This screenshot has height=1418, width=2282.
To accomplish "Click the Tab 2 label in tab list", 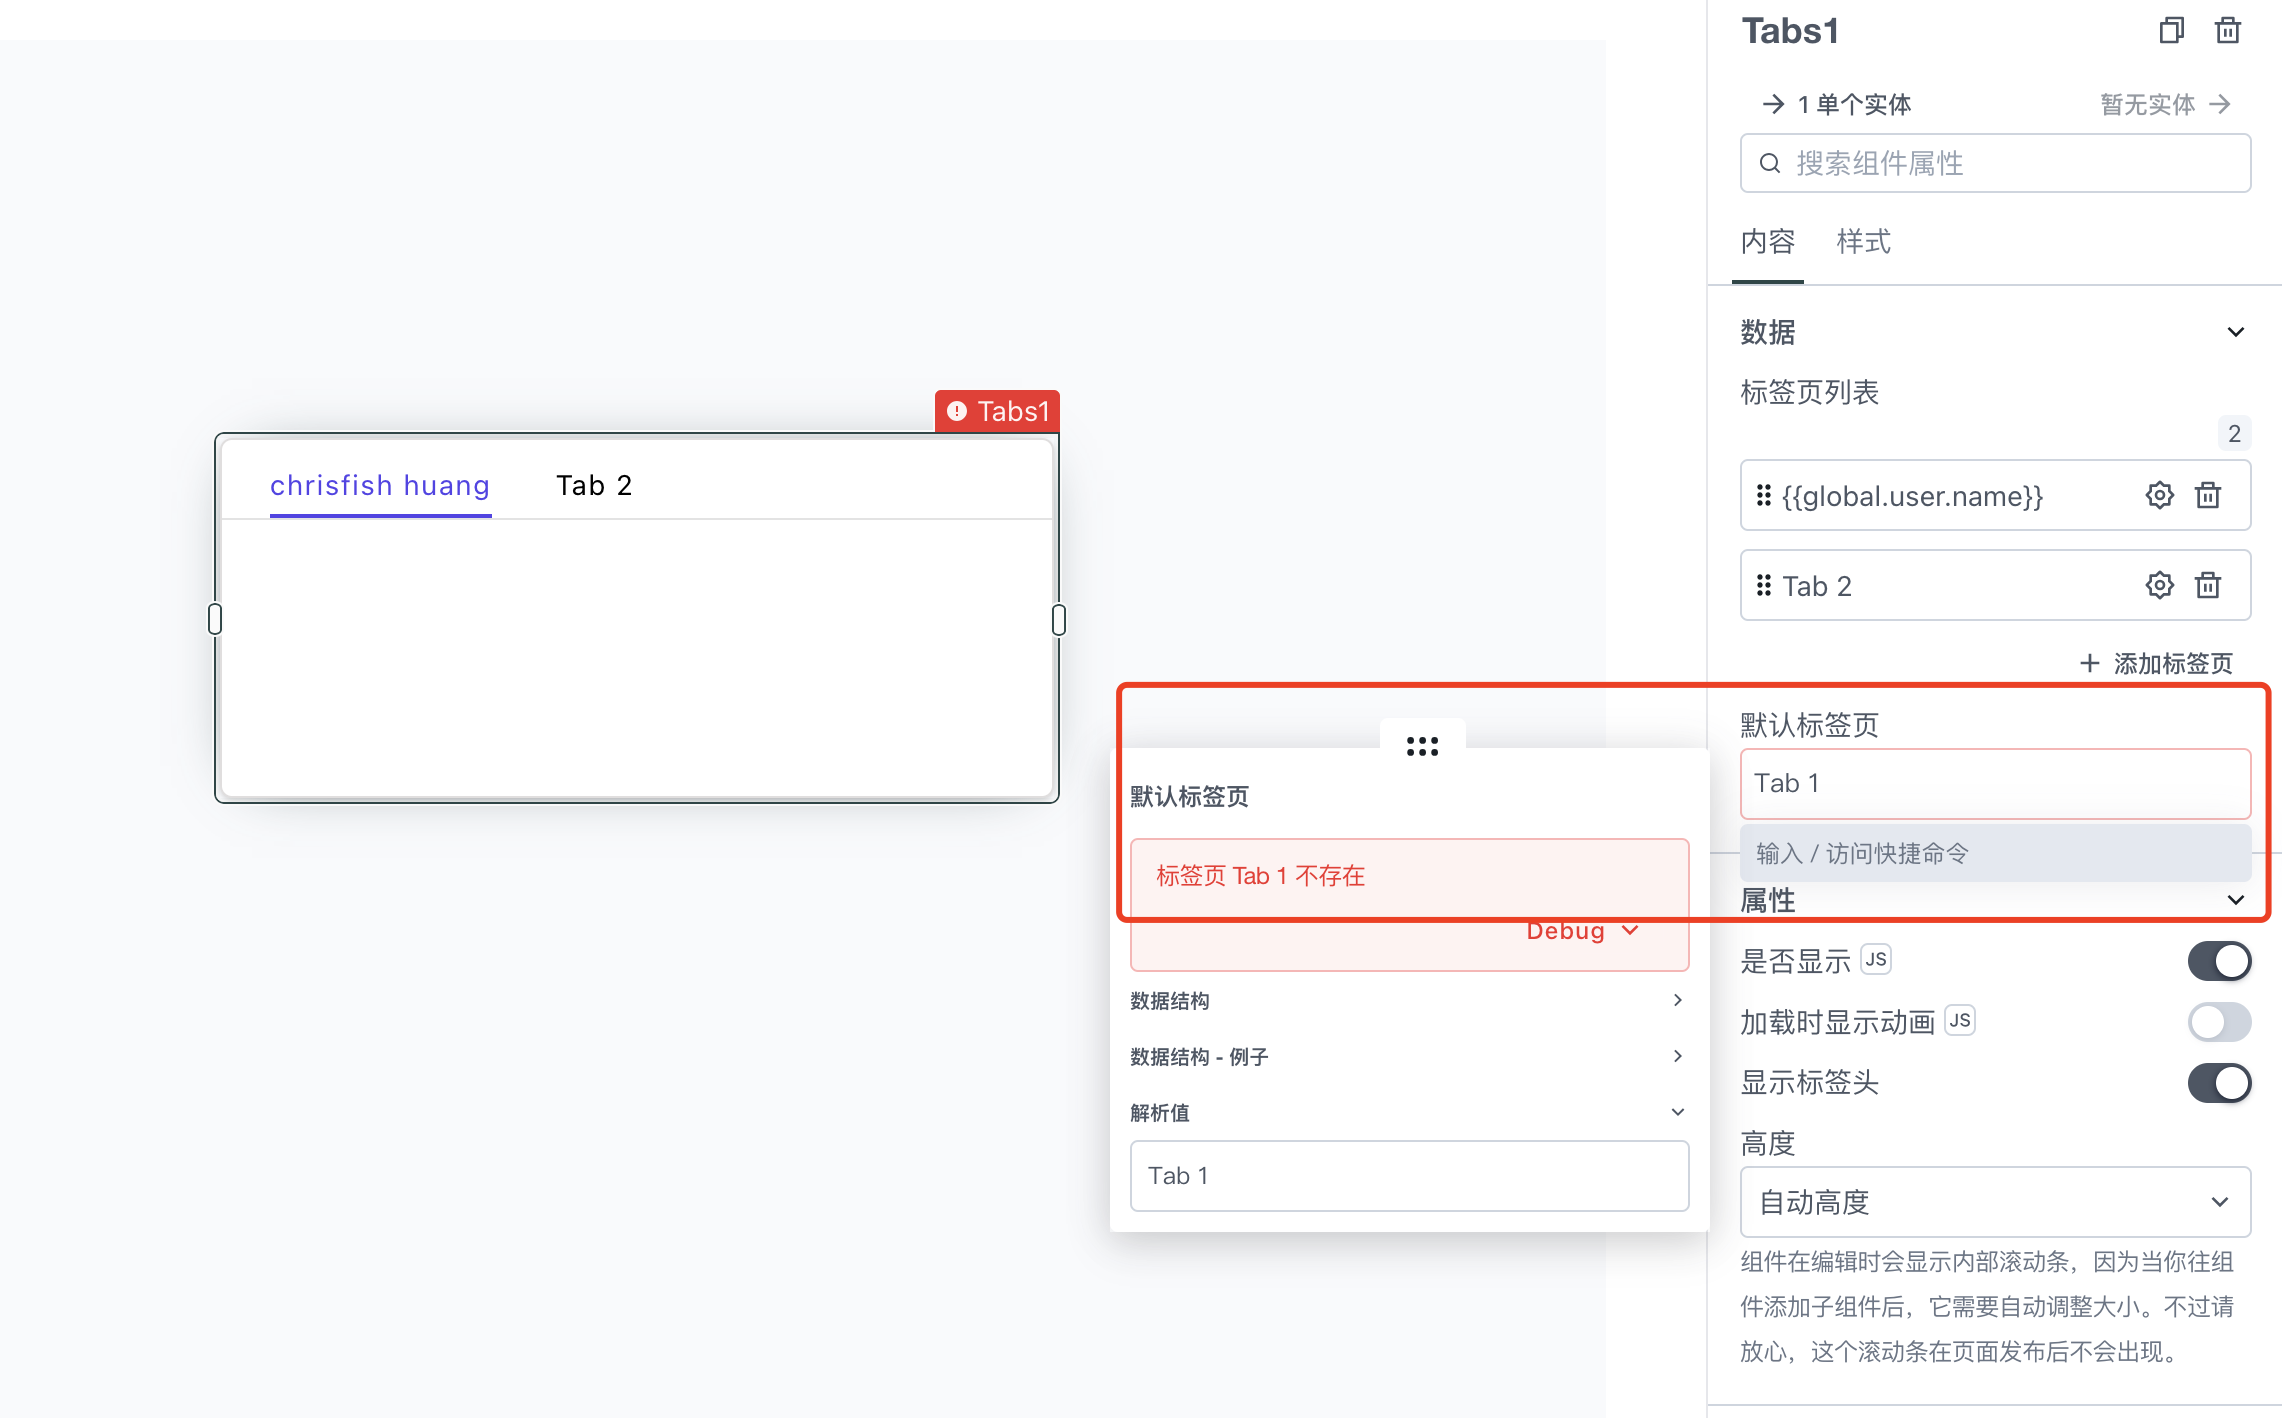I will pyautogui.click(x=1817, y=586).
